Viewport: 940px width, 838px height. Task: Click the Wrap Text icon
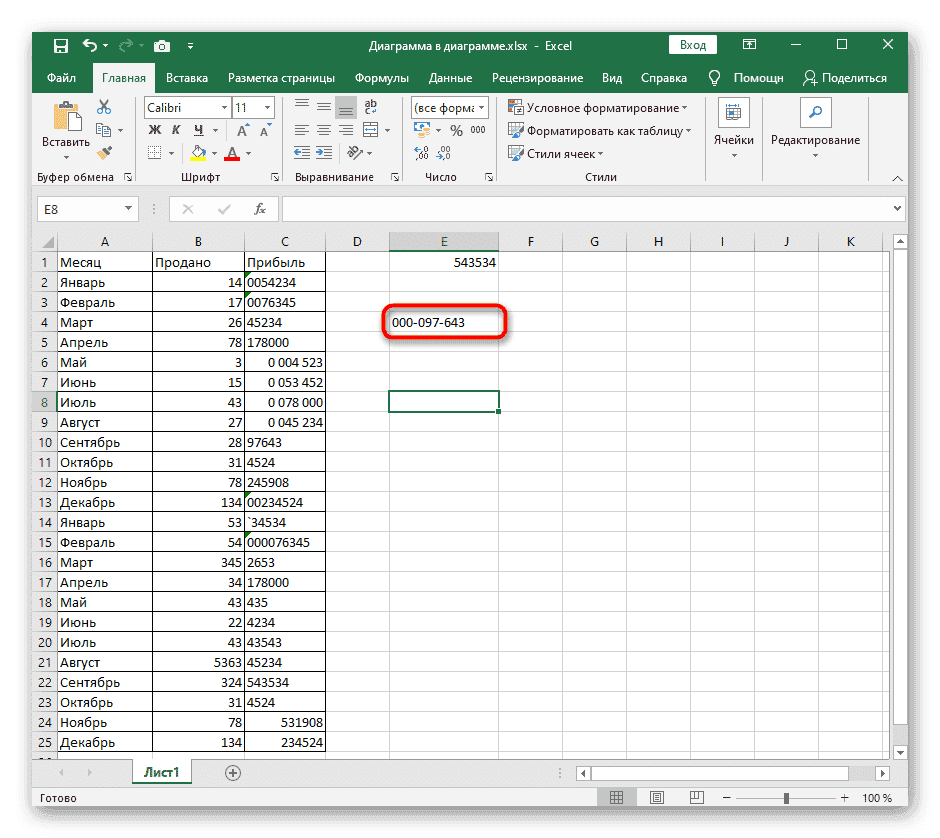370,107
